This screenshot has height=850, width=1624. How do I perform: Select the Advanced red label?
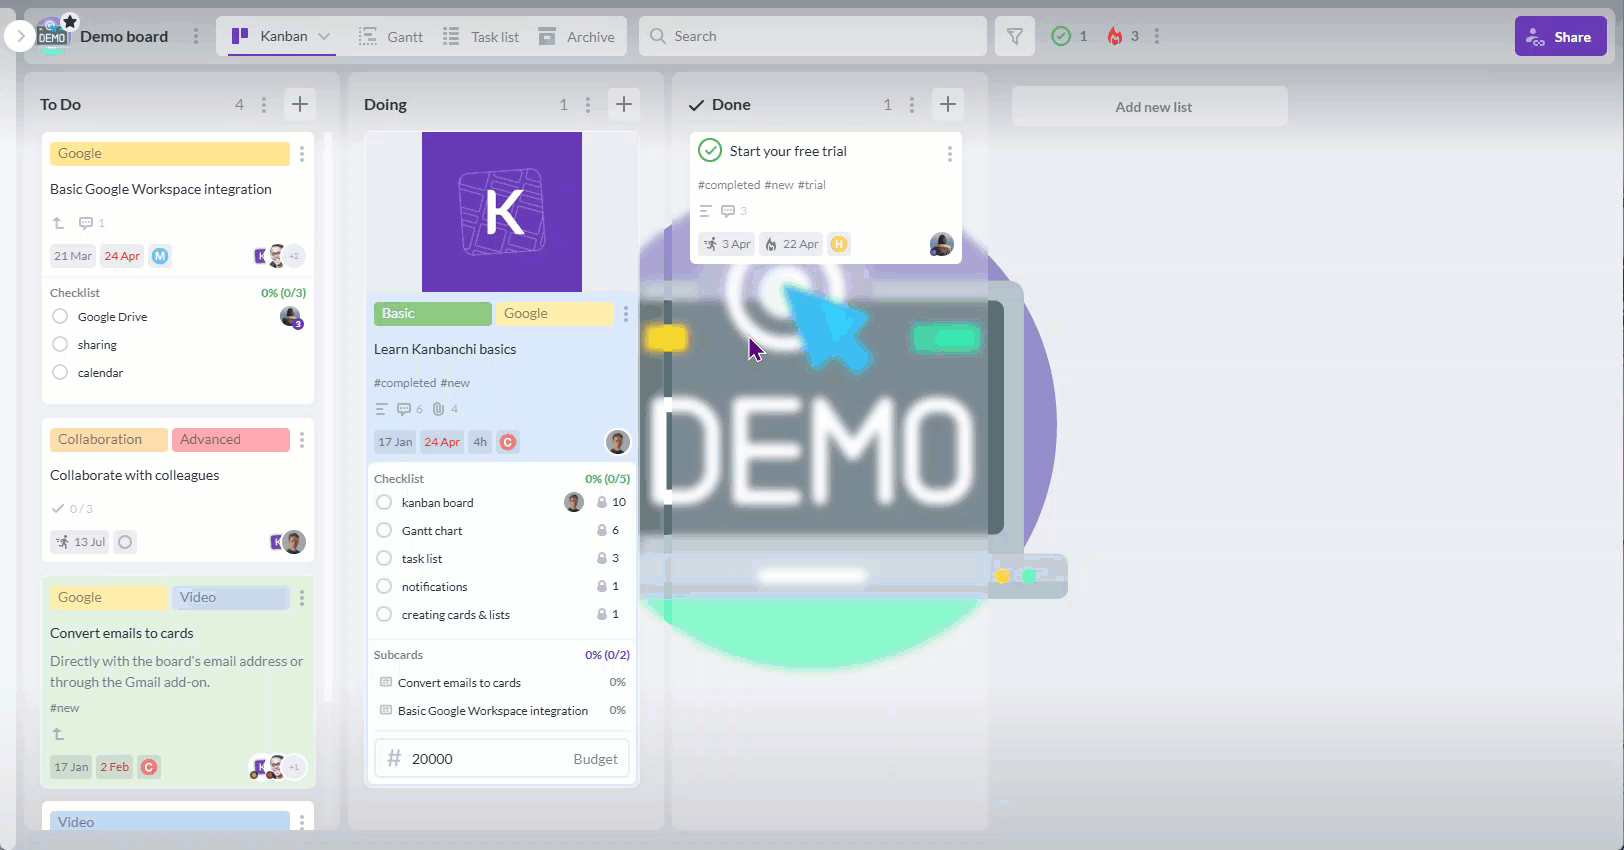tap(231, 439)
